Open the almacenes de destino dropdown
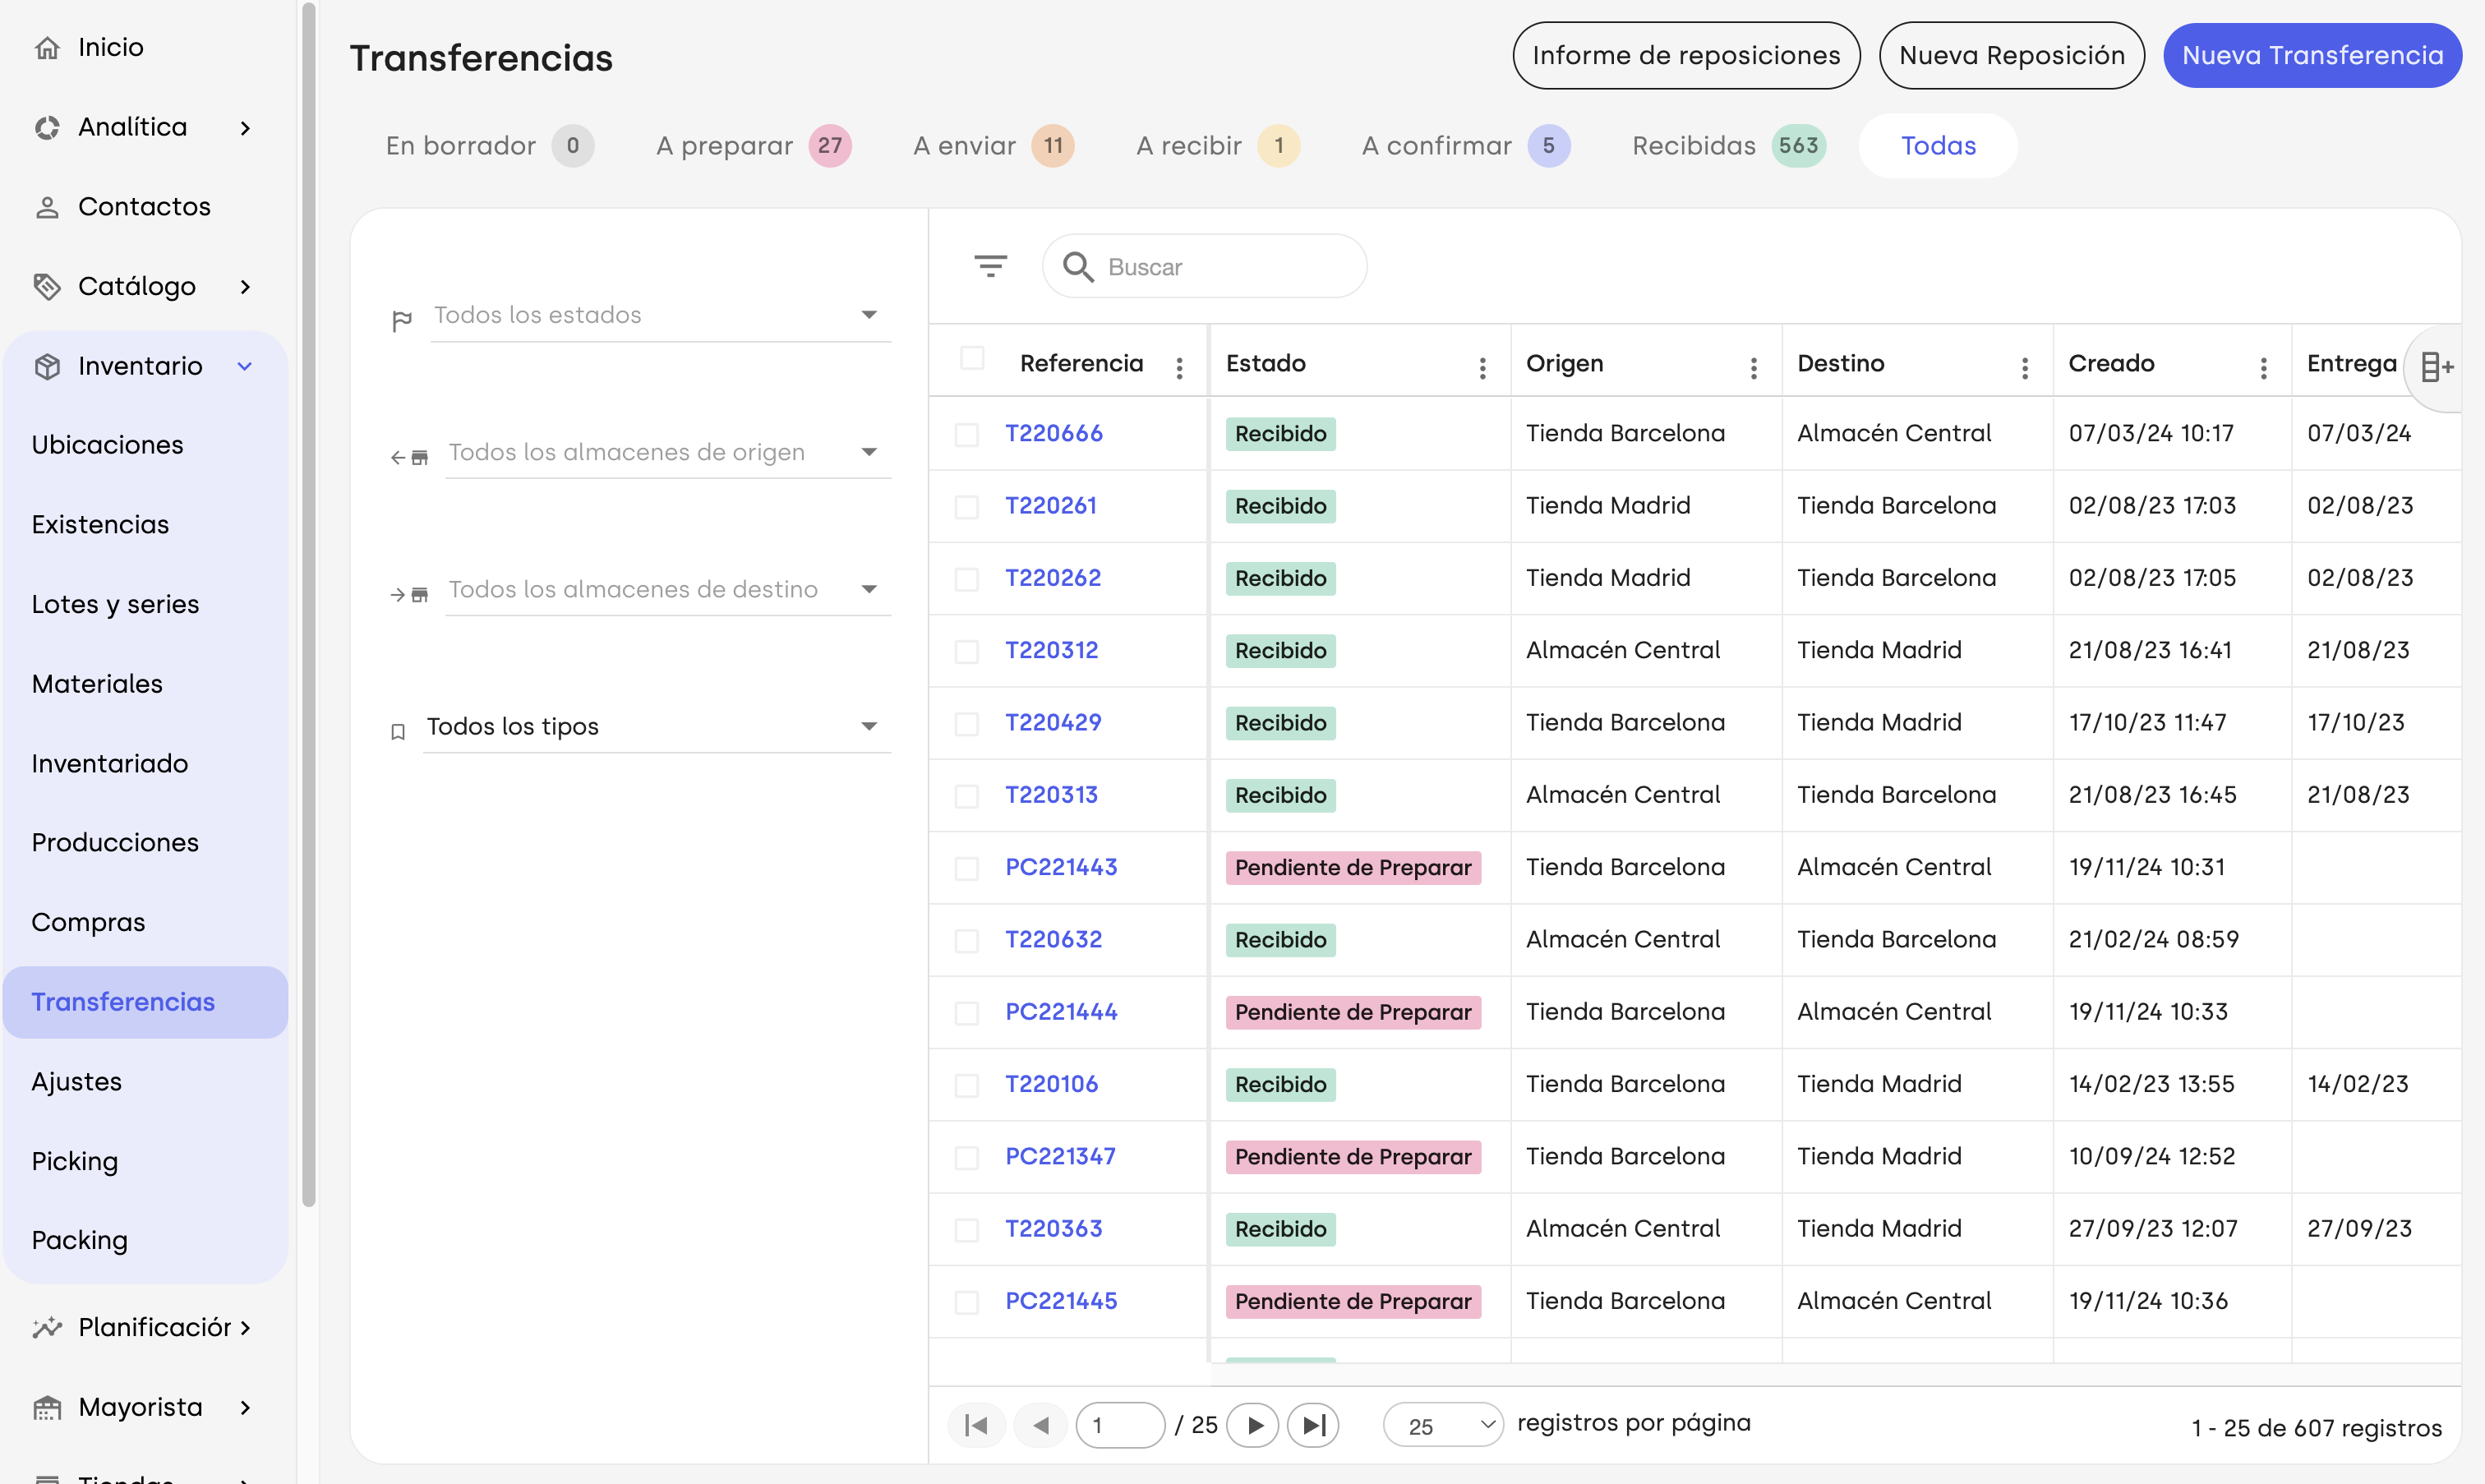 click(x=668, y=590)
